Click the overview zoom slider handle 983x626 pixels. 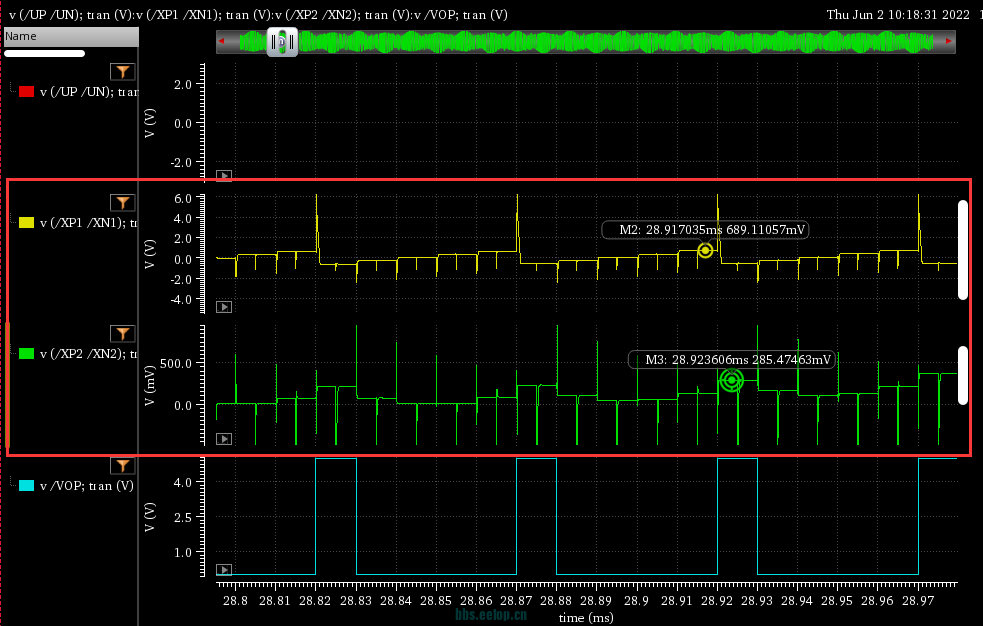click(x=282, y=42)
